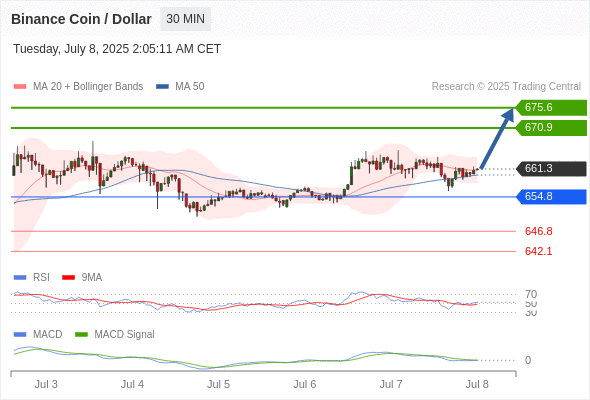Click the Jul 8 date axis label
Image resolution: width=590 pixels, height=400 pixels.
pos(477,384)
